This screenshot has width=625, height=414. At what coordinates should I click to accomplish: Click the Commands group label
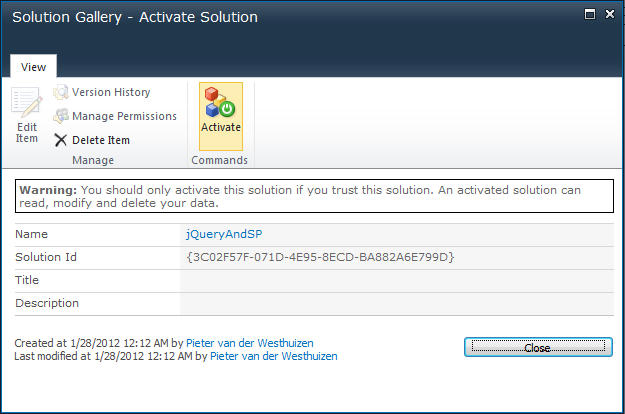[220, 160]
